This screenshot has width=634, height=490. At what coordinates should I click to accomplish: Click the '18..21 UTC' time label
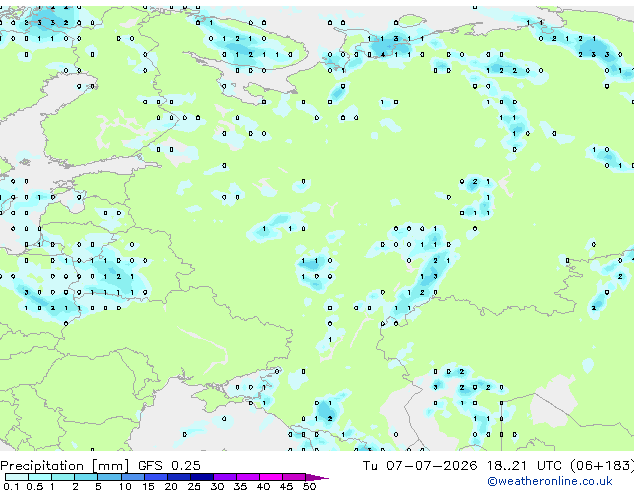point(524,465)
